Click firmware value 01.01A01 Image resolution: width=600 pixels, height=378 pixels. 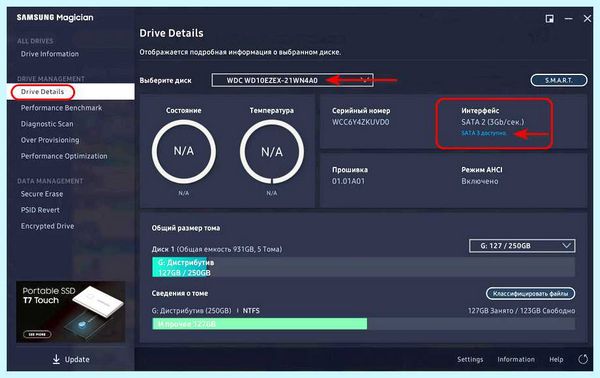(348, 181)
